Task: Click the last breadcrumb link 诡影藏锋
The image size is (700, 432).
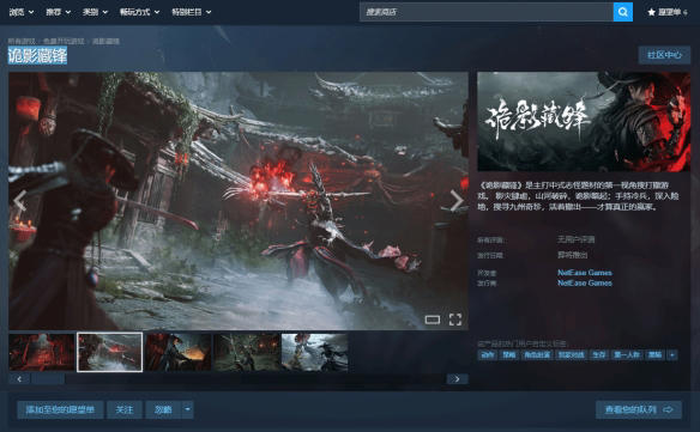Action: 106,41
